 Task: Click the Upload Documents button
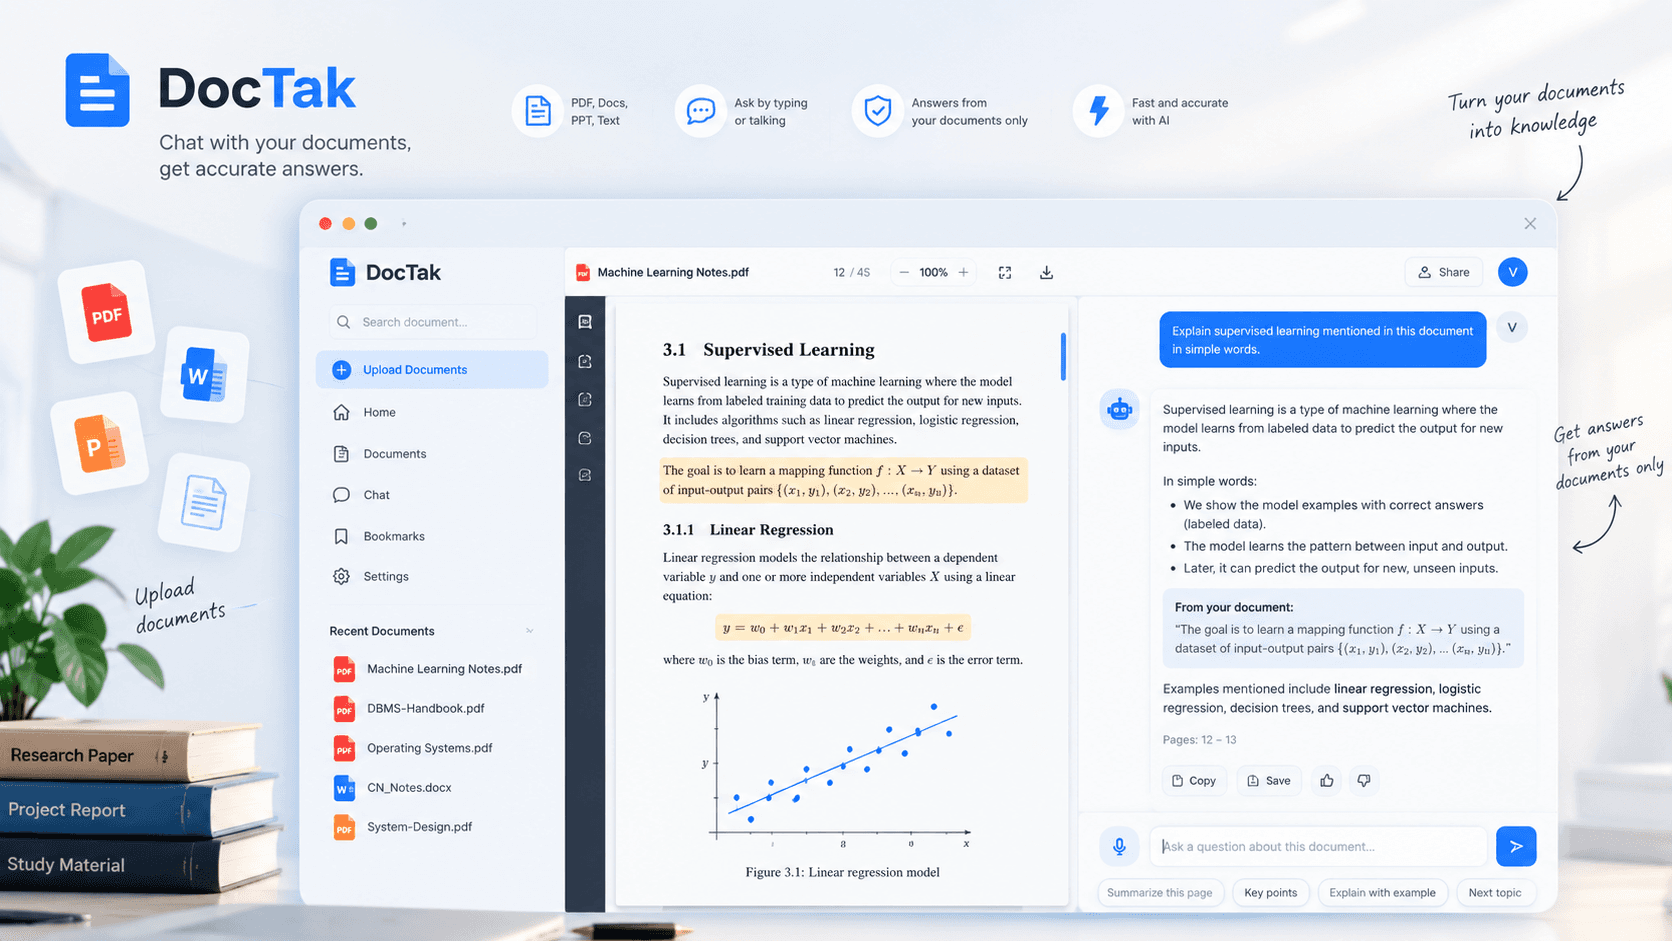432,370
